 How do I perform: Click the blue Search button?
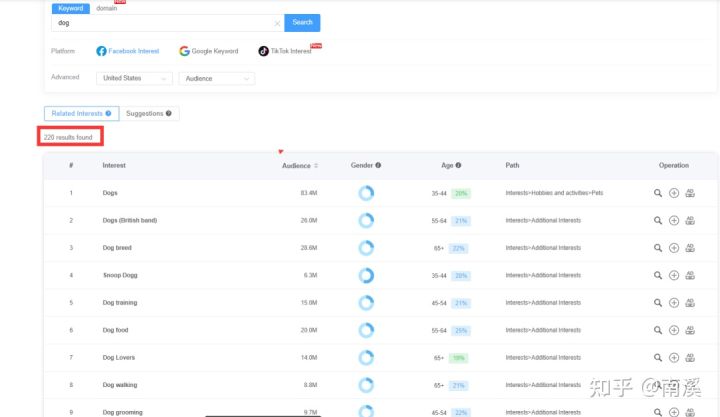(302, 23)
